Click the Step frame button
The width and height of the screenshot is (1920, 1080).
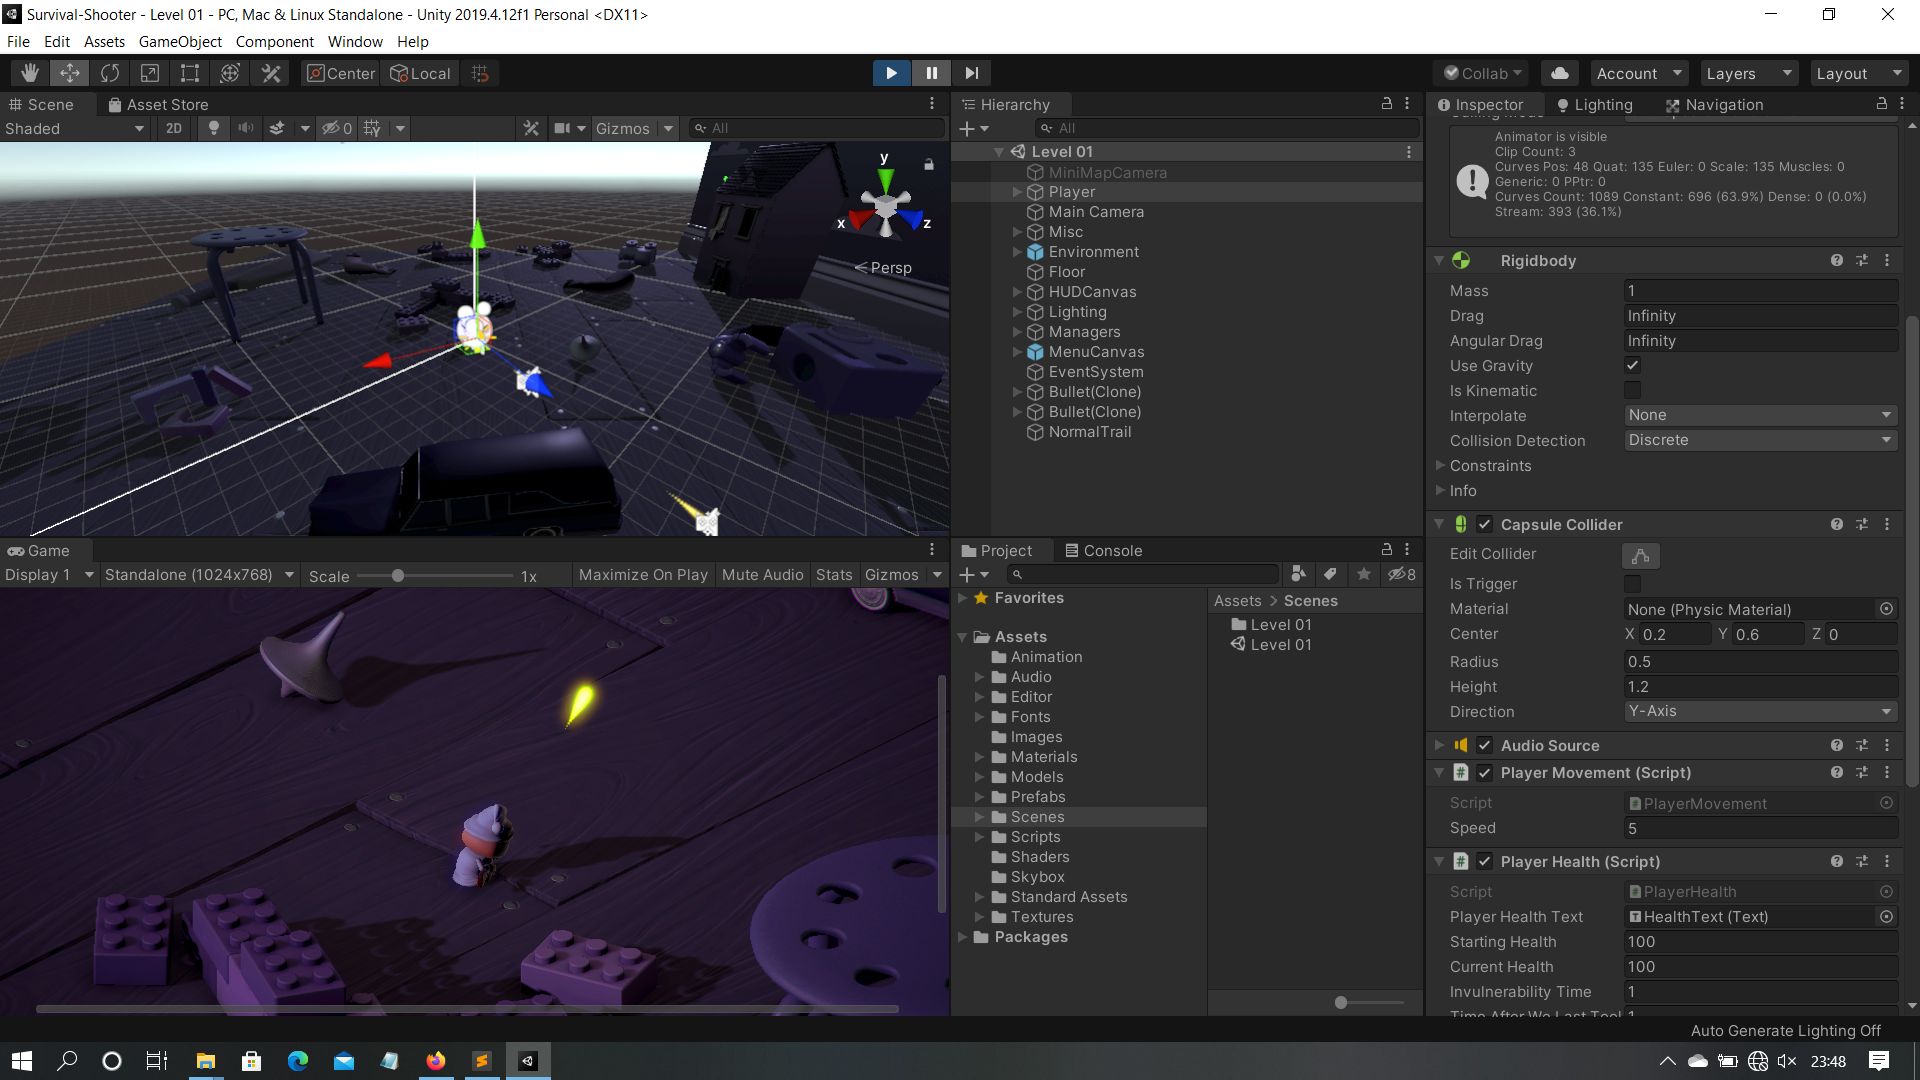pyautogui.click(x=971, y=73)
